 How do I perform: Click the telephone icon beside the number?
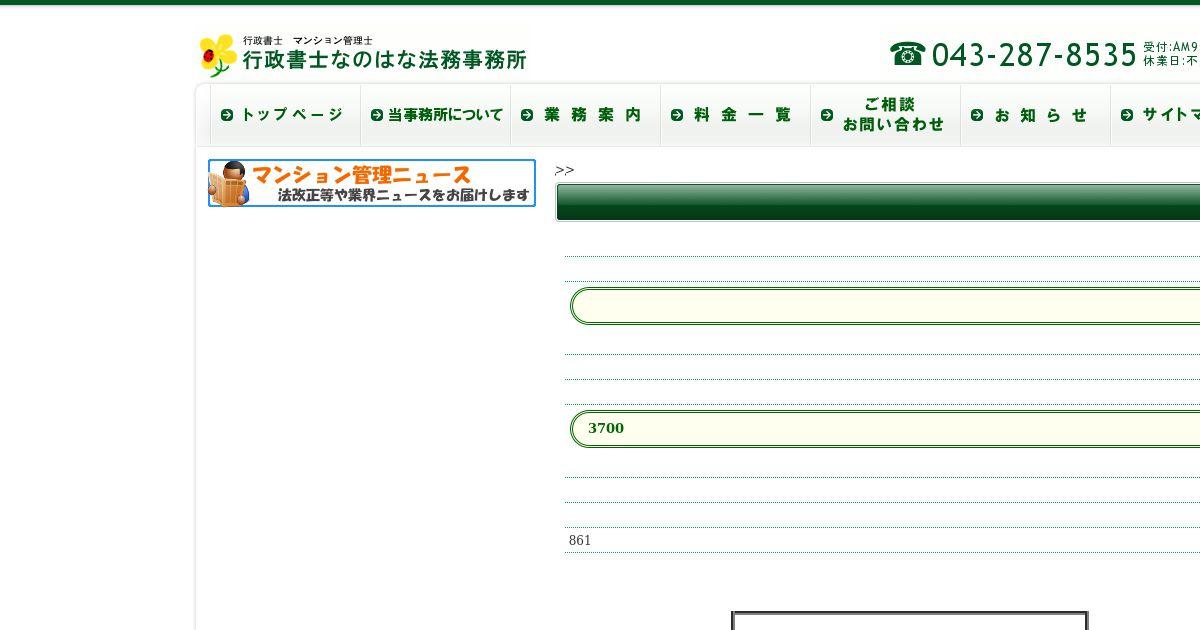908,54
